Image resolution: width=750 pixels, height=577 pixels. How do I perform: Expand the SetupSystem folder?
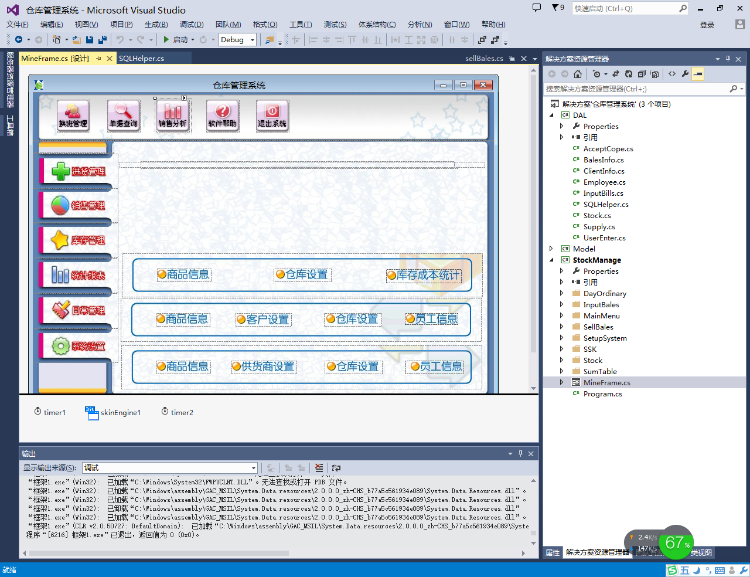(562, 338)
